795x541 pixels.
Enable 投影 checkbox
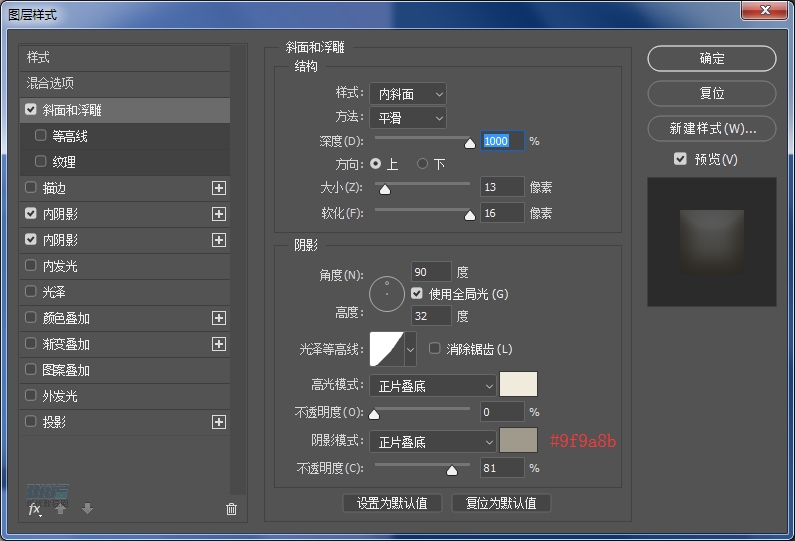click(31, 421)
